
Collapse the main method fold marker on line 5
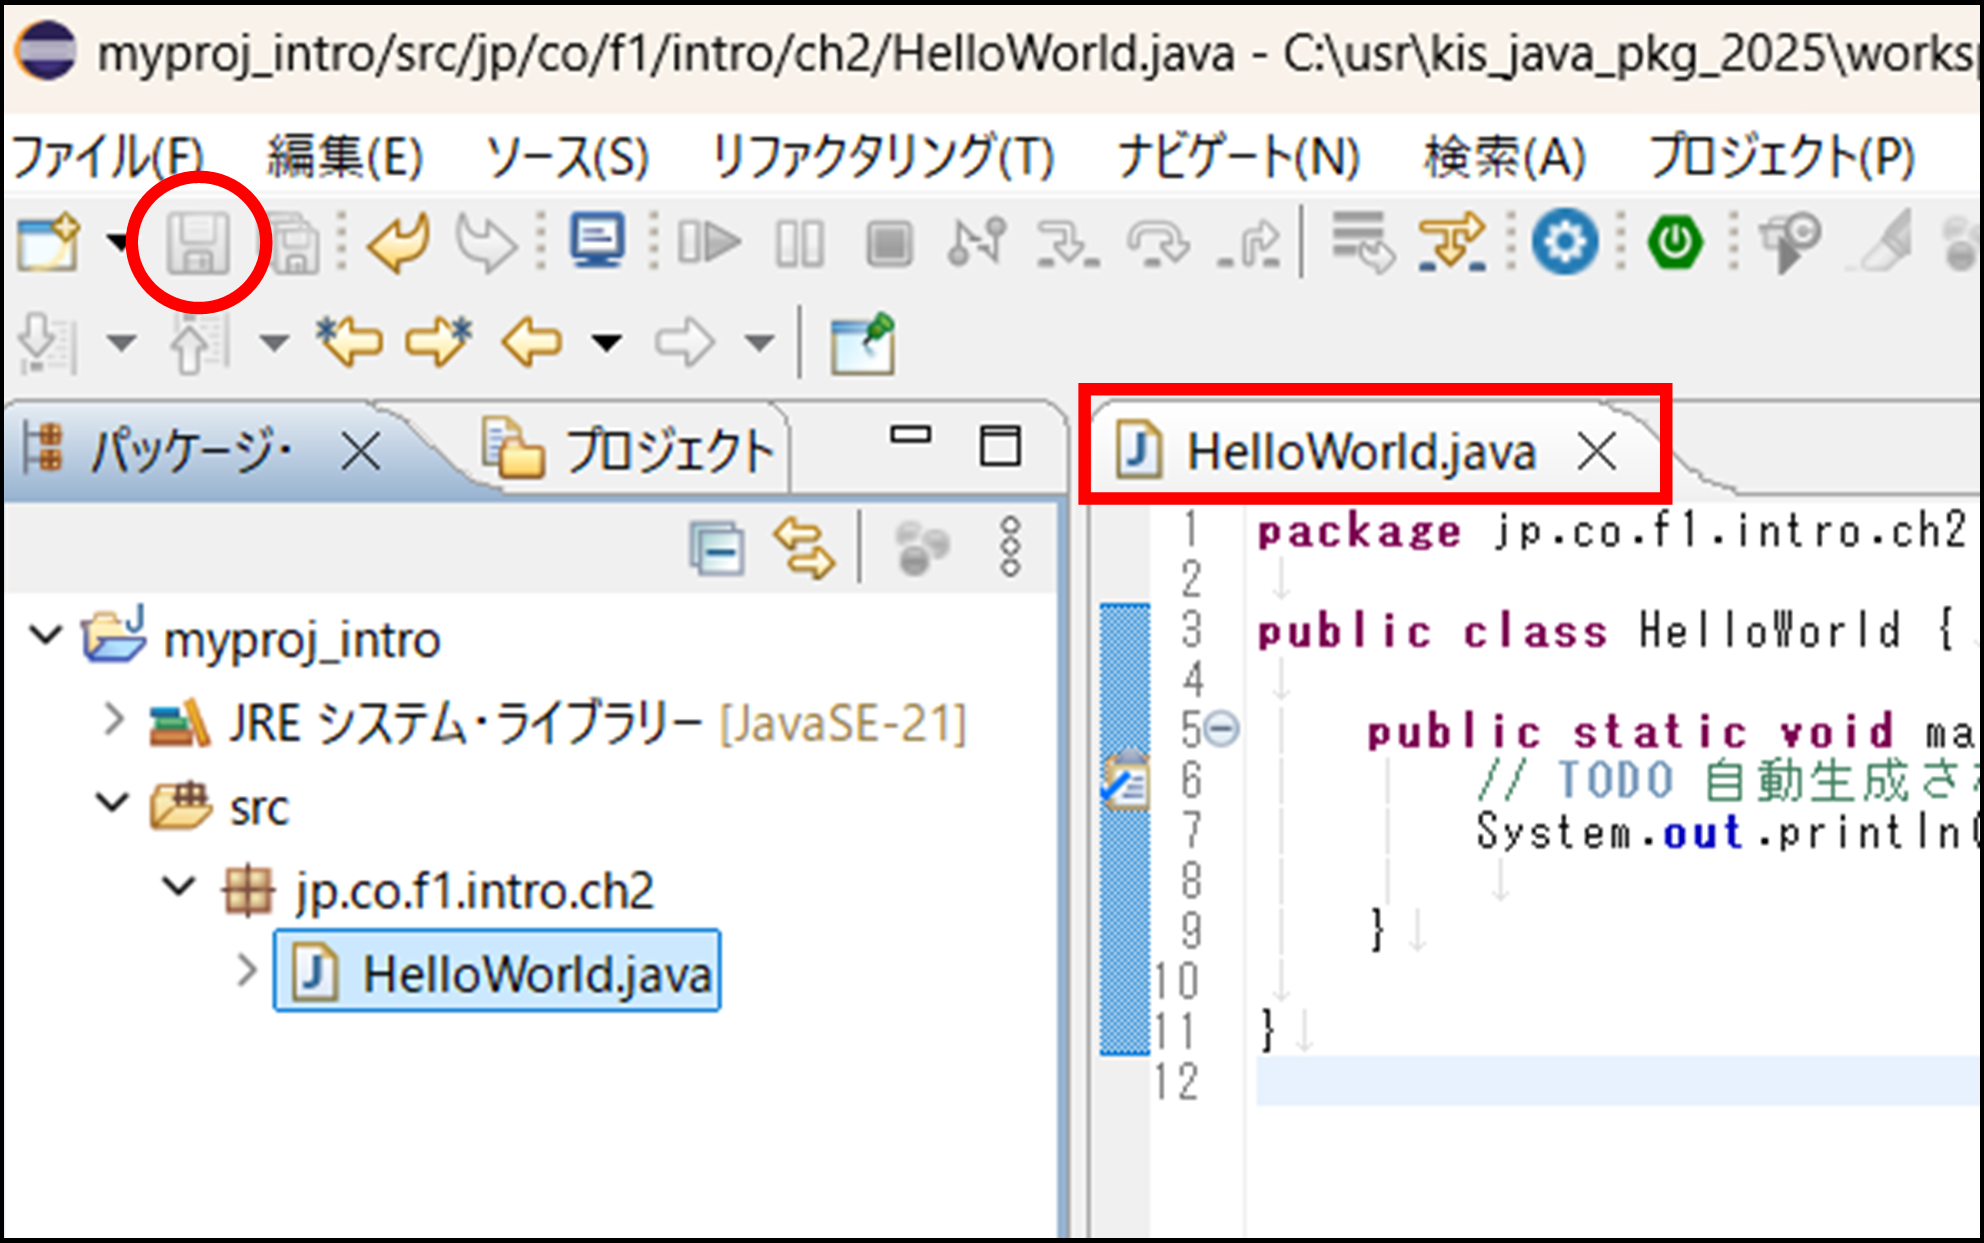(x=1221, y=729)
